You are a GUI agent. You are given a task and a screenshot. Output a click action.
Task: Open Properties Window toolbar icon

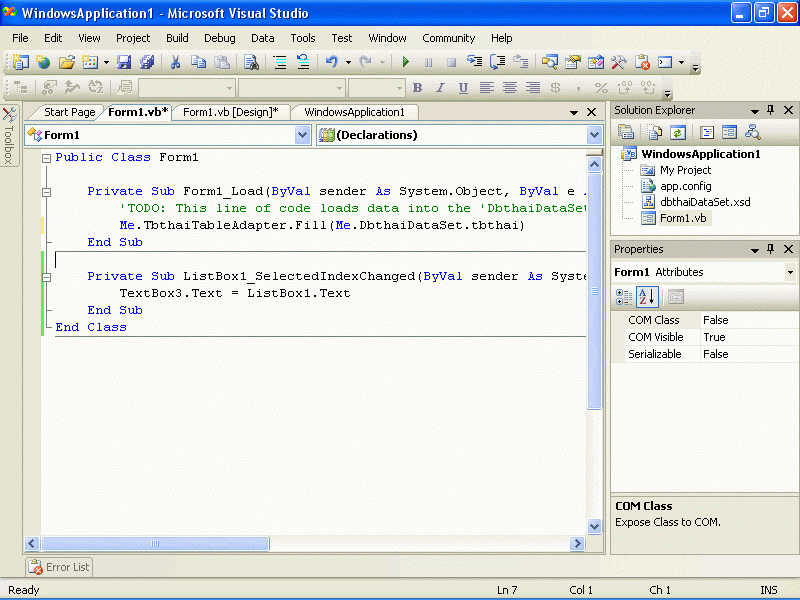click(572, 62)
